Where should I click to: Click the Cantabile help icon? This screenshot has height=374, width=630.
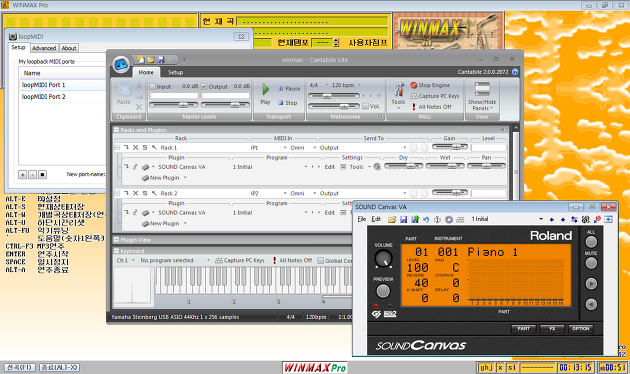click(515, 72)
